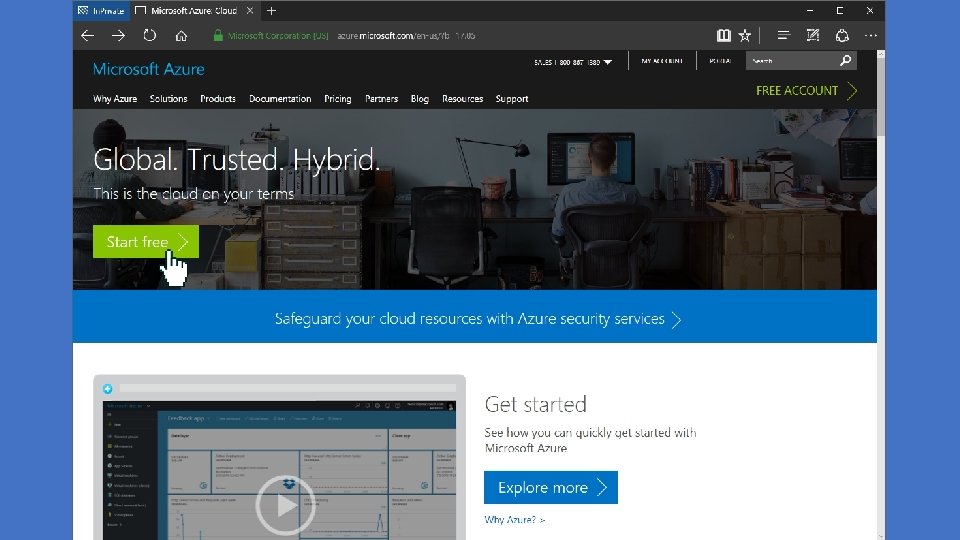Click the search magnifier icon on site
Image resolution: width=960 pixels, height=540 pixels.
pos(846,60)
